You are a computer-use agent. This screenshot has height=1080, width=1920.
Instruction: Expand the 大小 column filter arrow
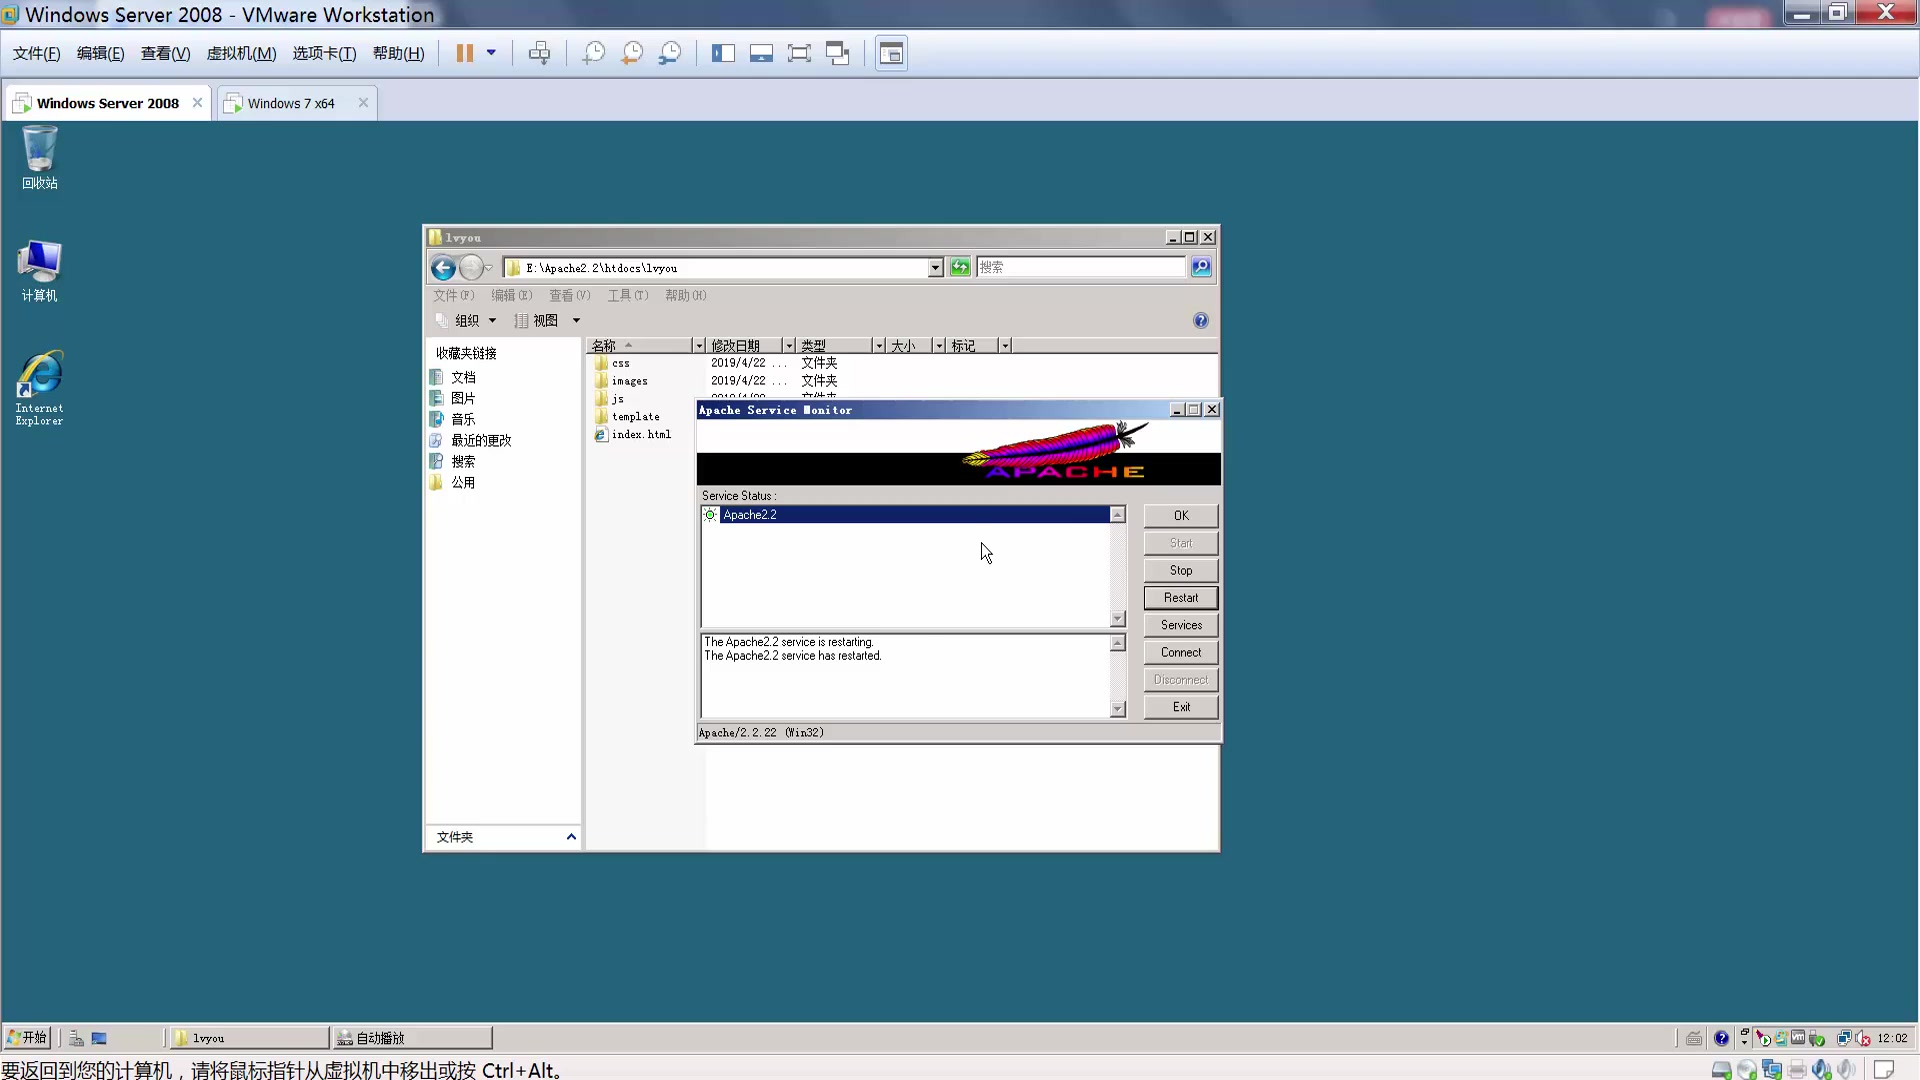pos(939,346)
